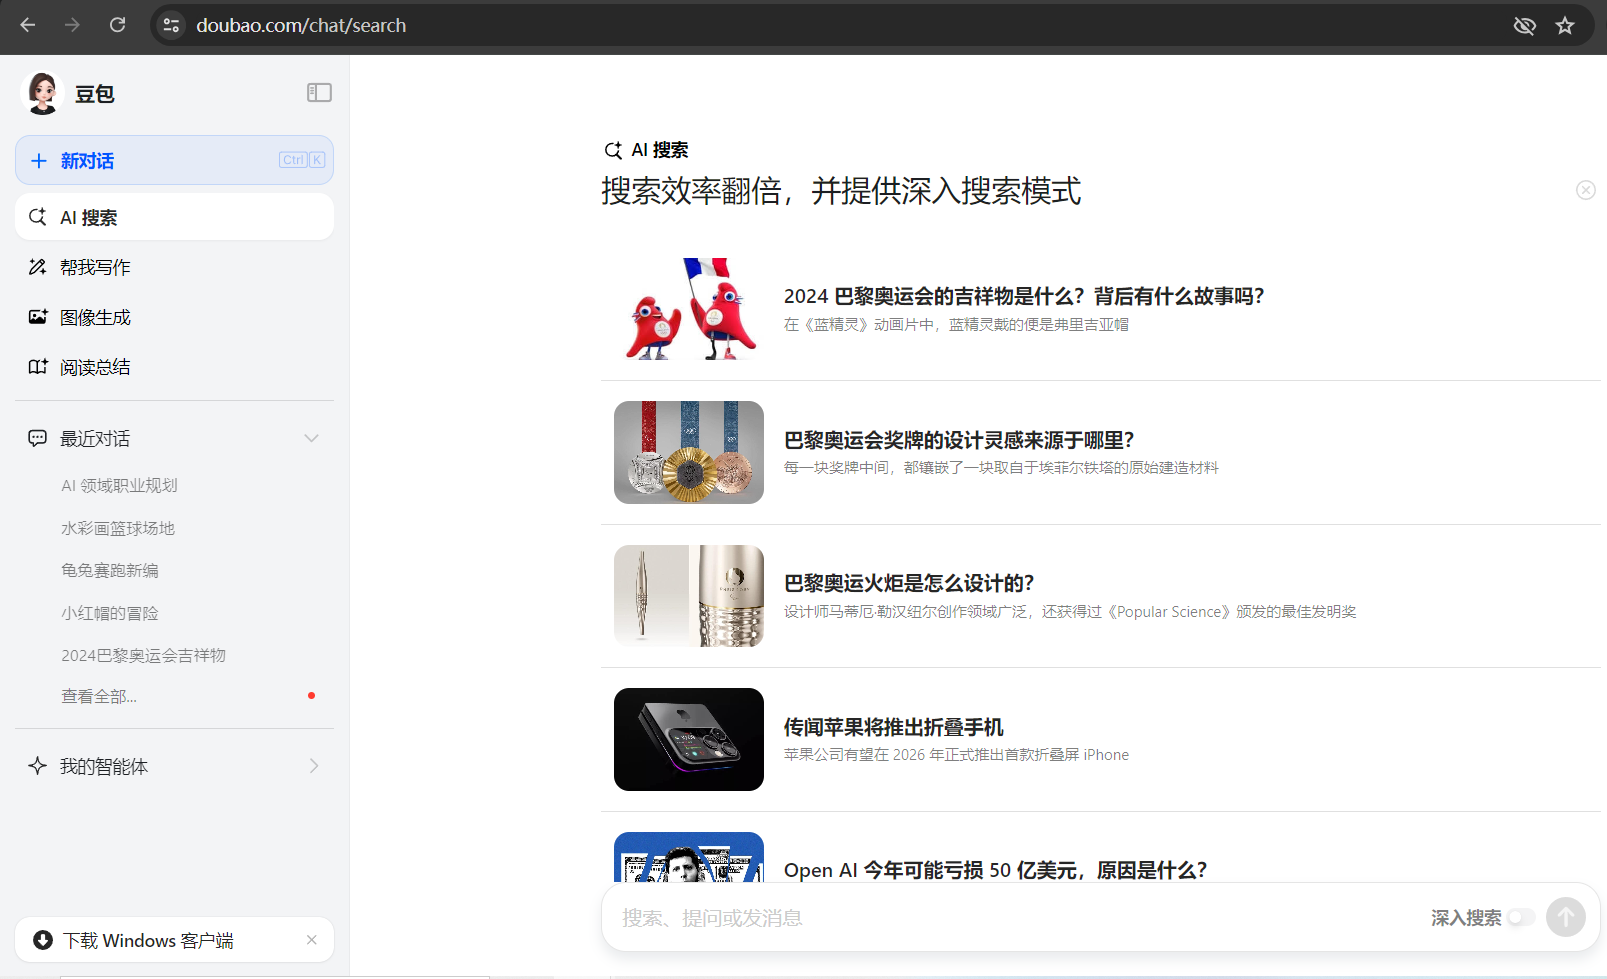Click the Olympic mascot thumbnail image

[x=689, y=309]
